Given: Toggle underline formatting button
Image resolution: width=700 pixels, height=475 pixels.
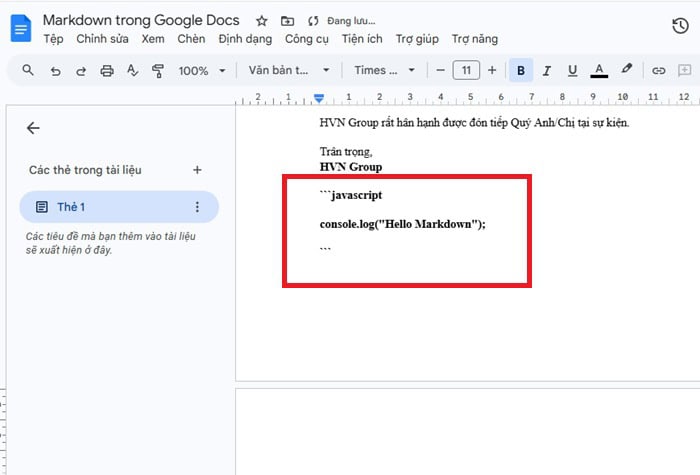Looking at the screenshot, I should tap(572, 71).
